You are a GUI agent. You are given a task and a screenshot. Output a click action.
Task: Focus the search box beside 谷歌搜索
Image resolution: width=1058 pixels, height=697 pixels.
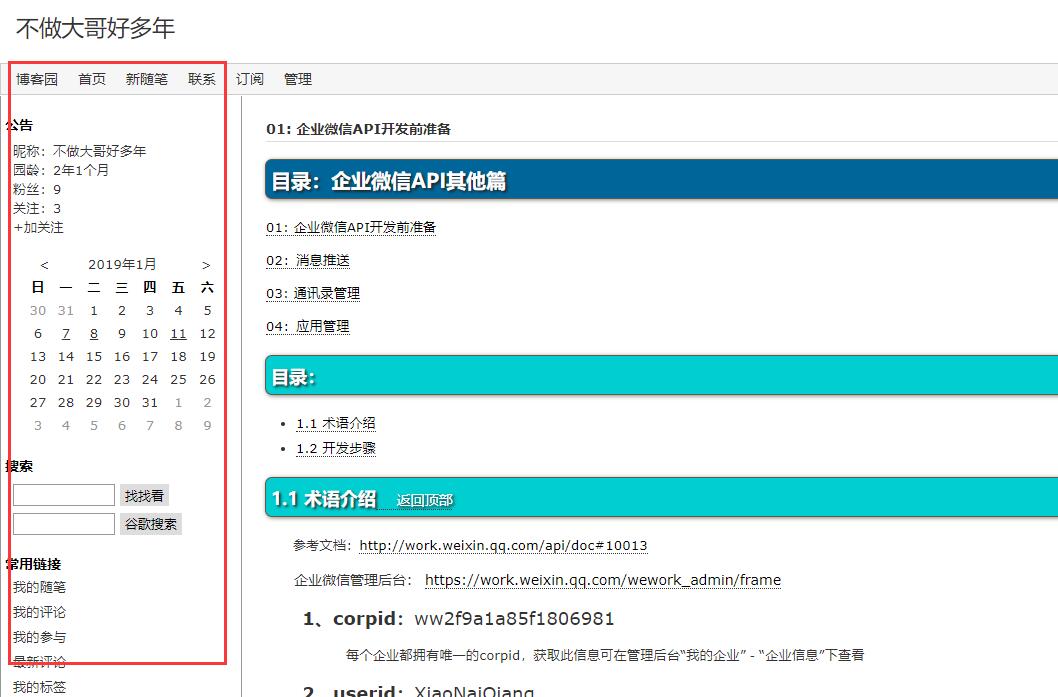(64, 524)
